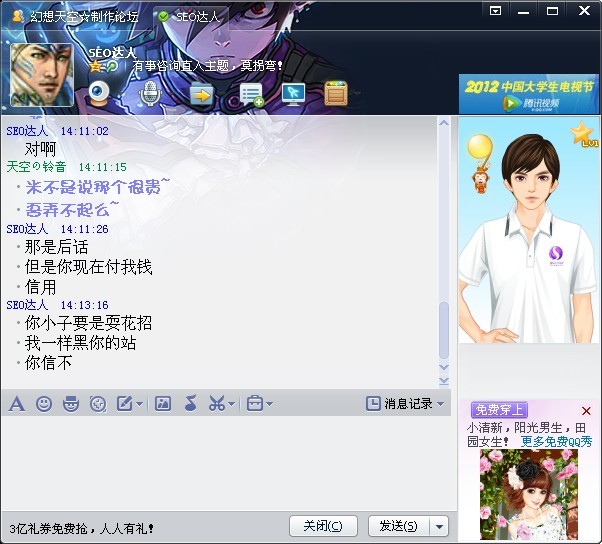
Task: Open the window options menu button in title bar
Action: pos(496,11)
